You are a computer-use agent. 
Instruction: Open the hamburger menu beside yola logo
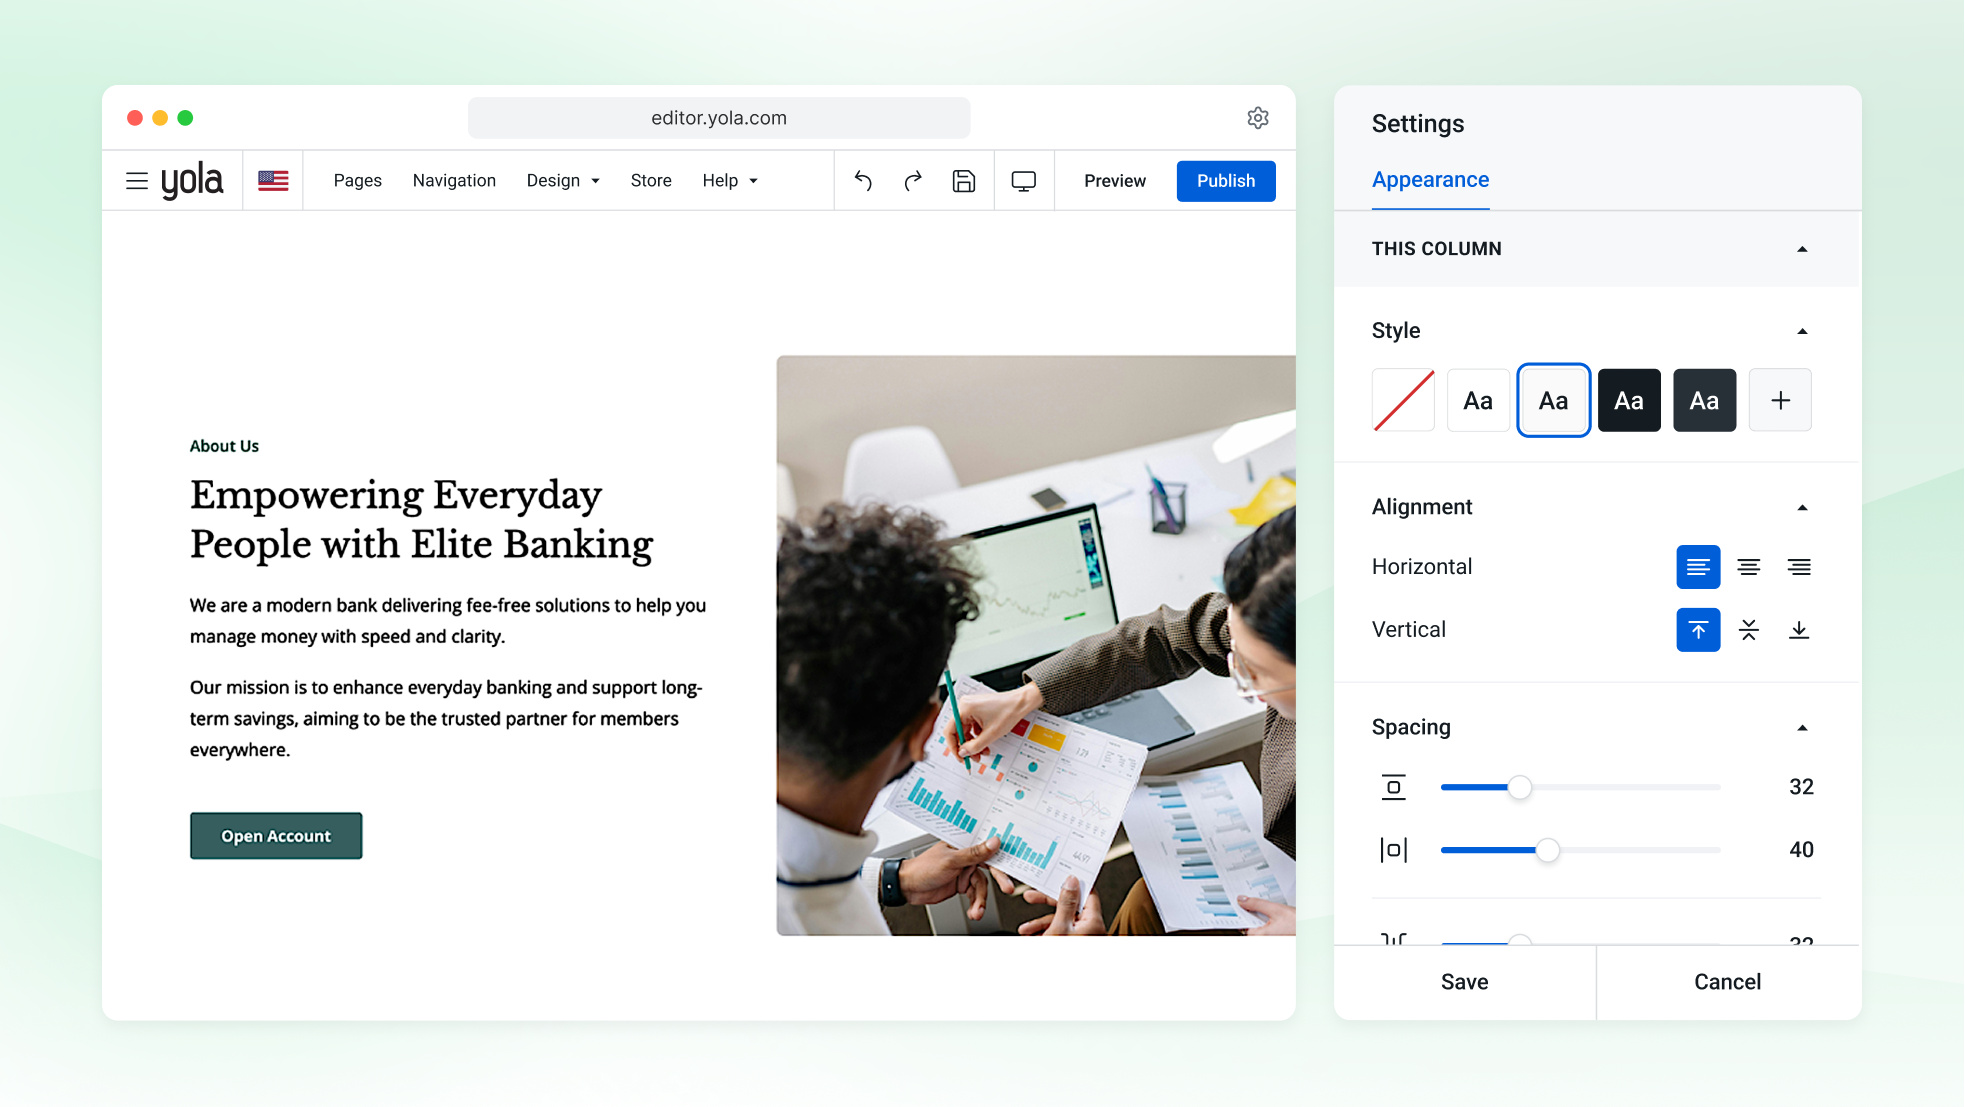[137, 181]
